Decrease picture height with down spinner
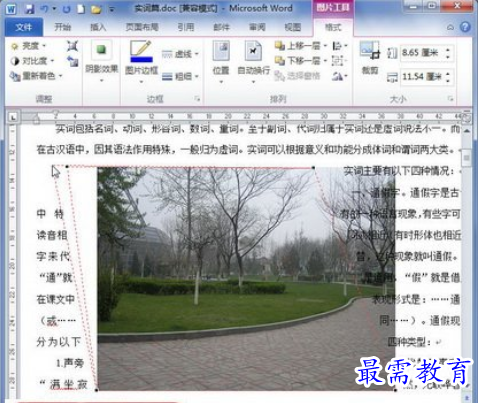 448,56
